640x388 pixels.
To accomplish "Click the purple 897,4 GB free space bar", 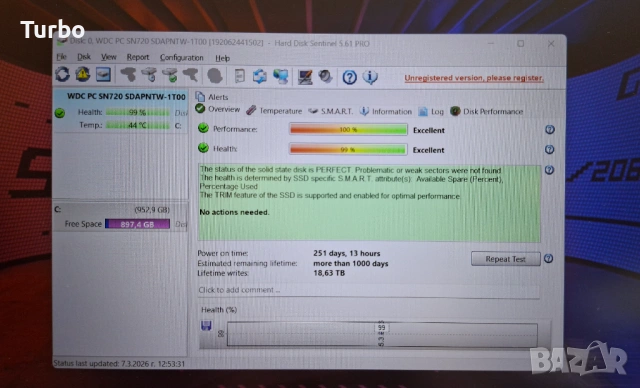I will [138, 224].
